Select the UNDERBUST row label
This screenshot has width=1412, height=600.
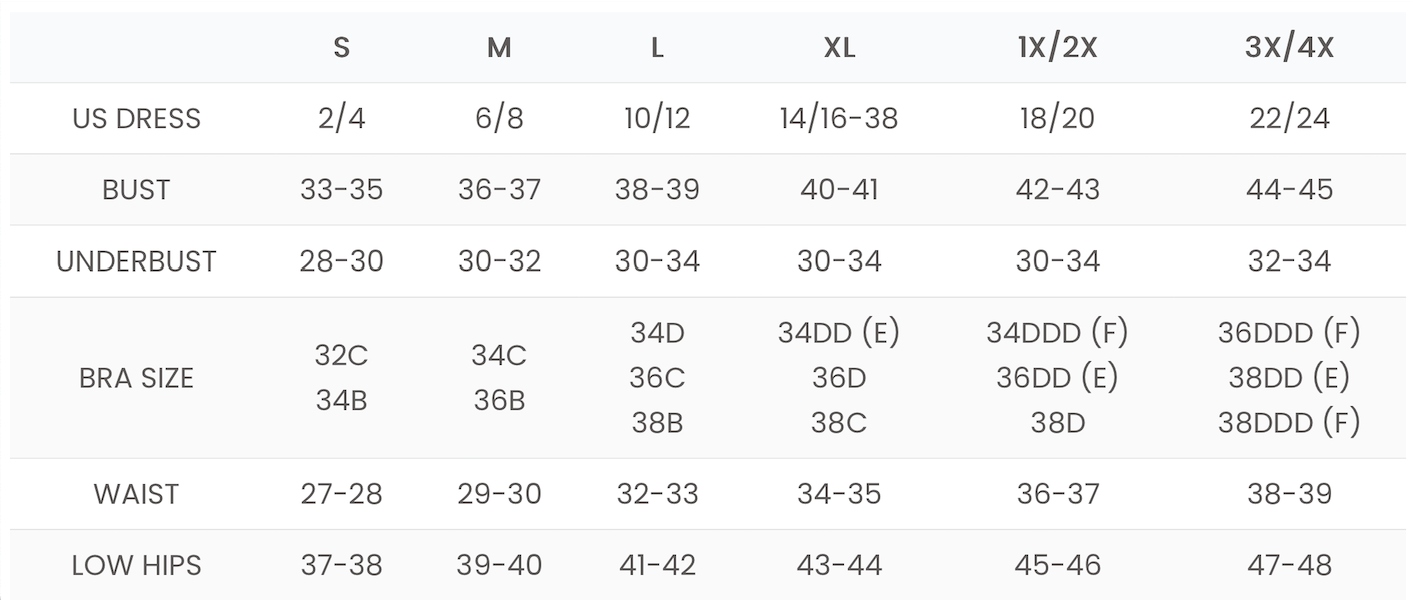(x=136, y=262)
